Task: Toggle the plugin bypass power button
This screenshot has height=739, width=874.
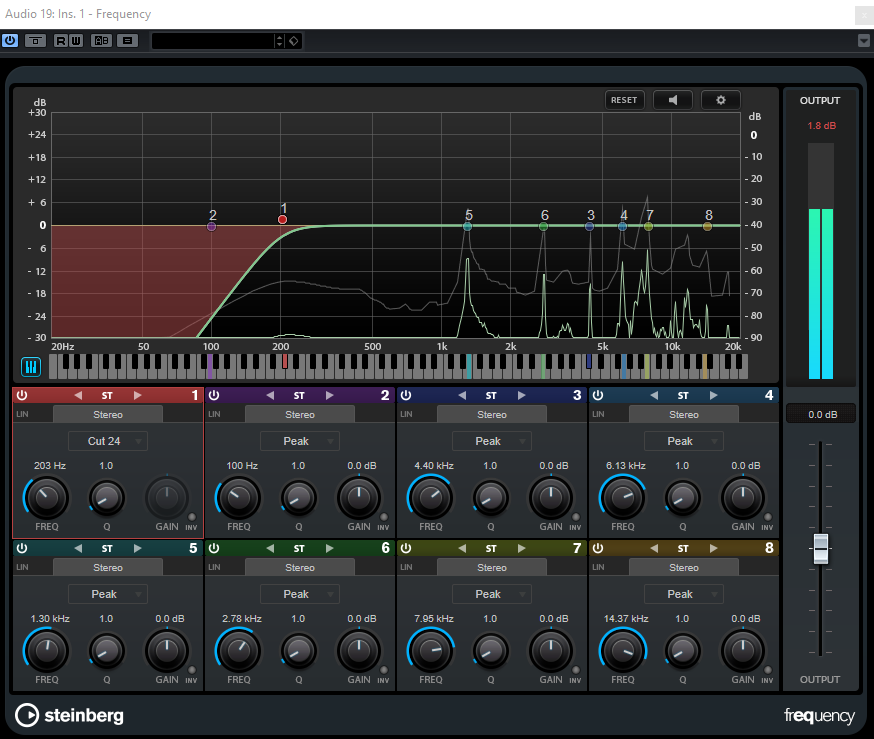Action: (x=11, y=41)
